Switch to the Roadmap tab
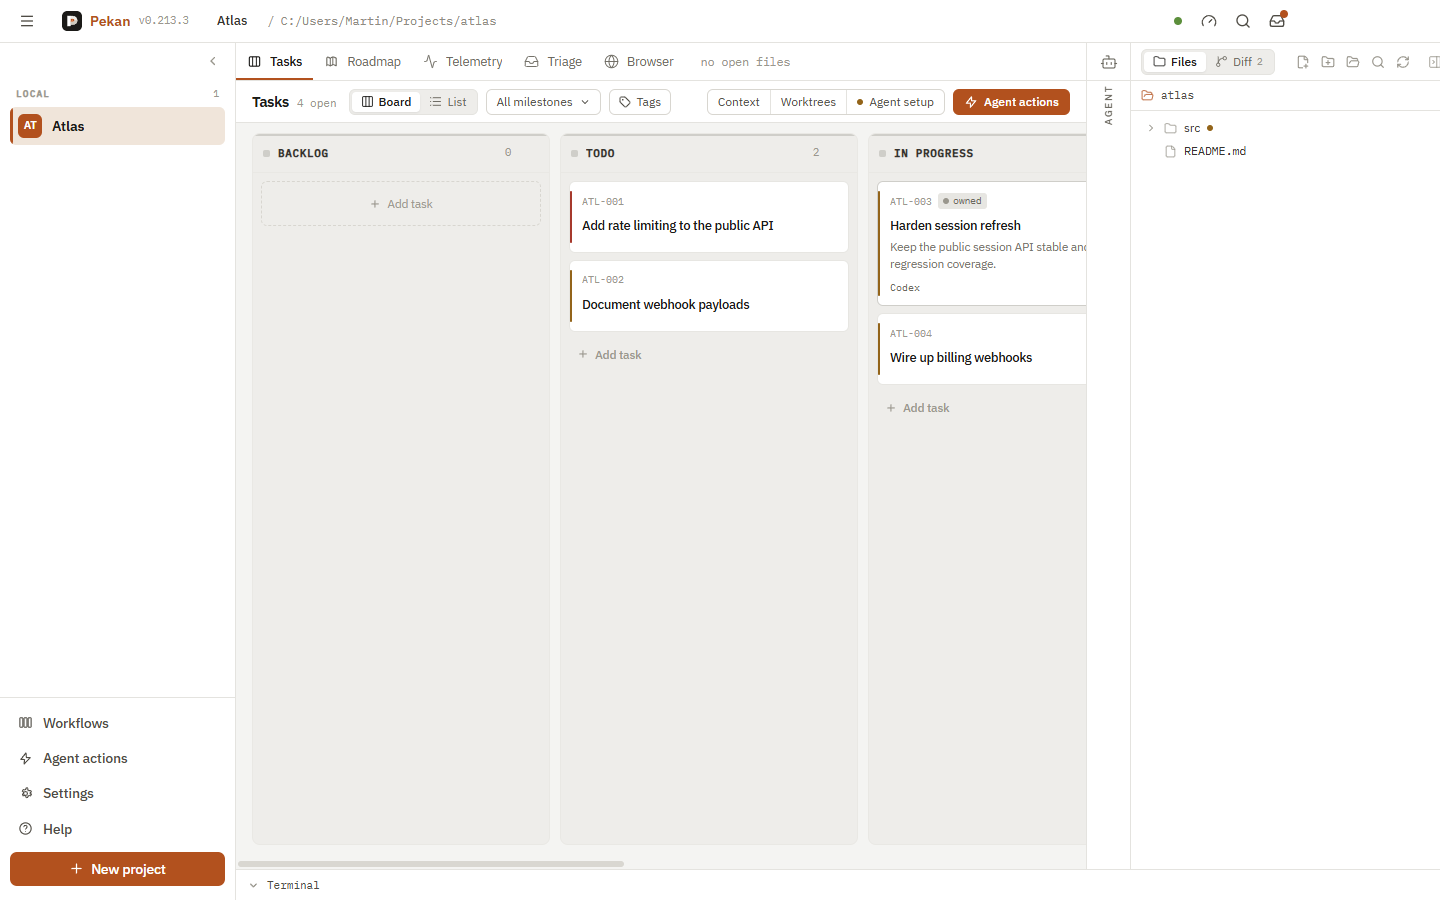Image resolution: width=1440 pixels, height=900 pixels. point(363,62)
